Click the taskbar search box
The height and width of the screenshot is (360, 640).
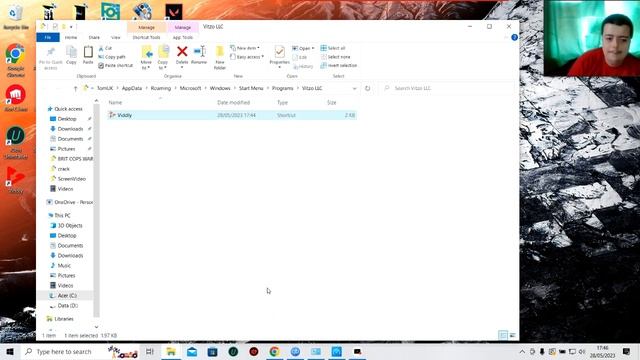pyautogui.click(x=80, y=351)
